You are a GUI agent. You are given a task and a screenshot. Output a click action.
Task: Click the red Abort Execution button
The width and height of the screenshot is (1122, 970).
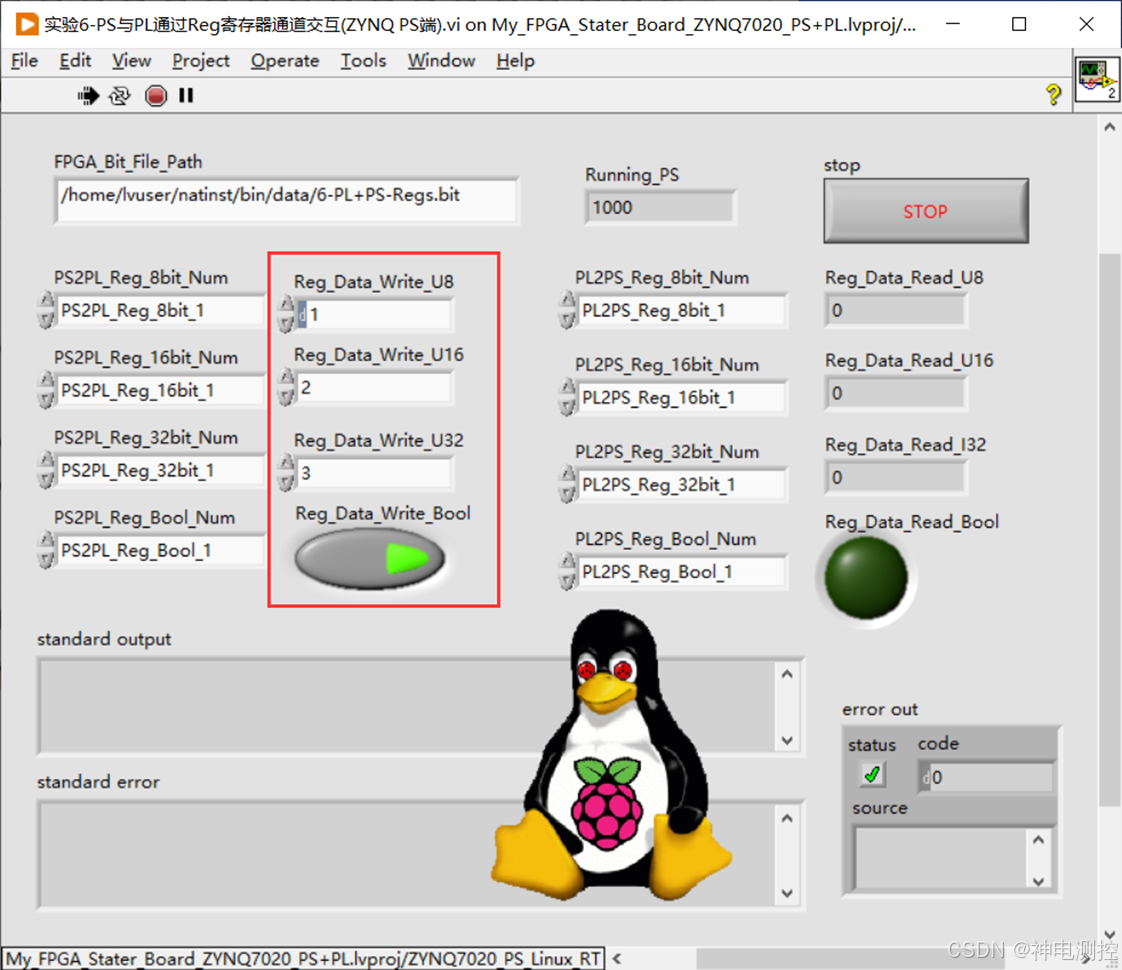[155, 95]
